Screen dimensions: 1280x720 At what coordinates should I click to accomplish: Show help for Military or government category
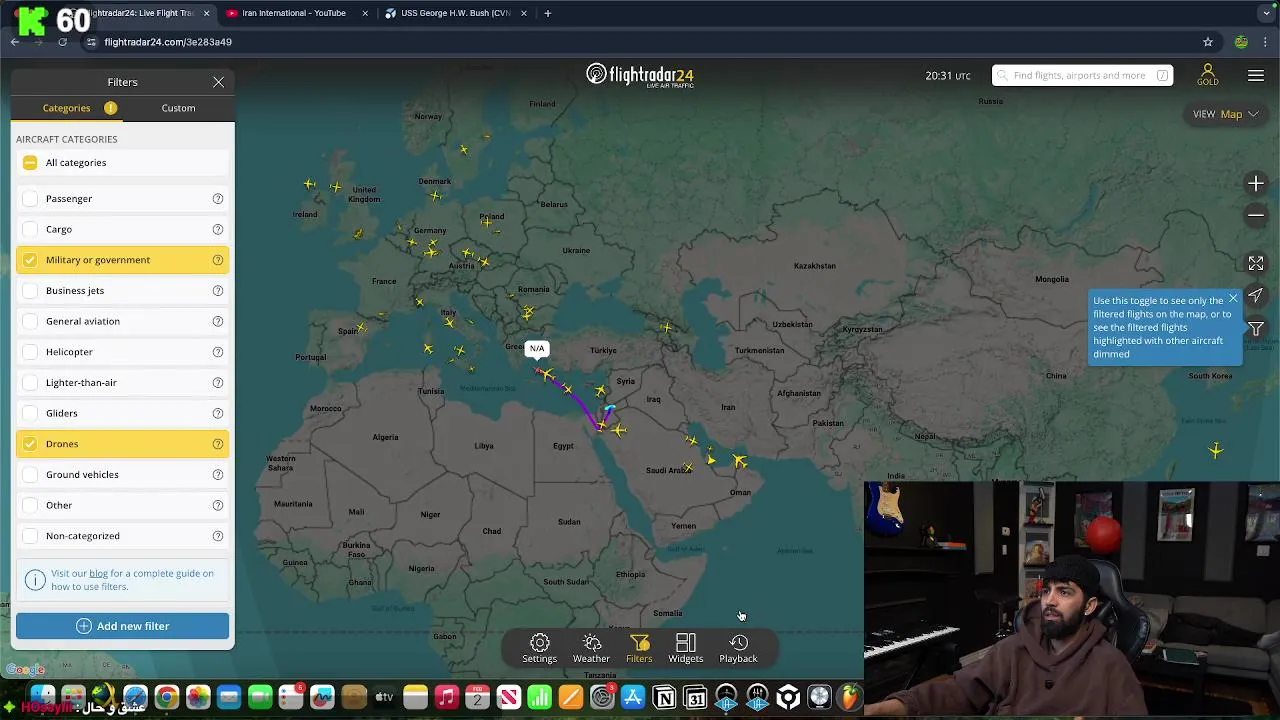(217, 260)
